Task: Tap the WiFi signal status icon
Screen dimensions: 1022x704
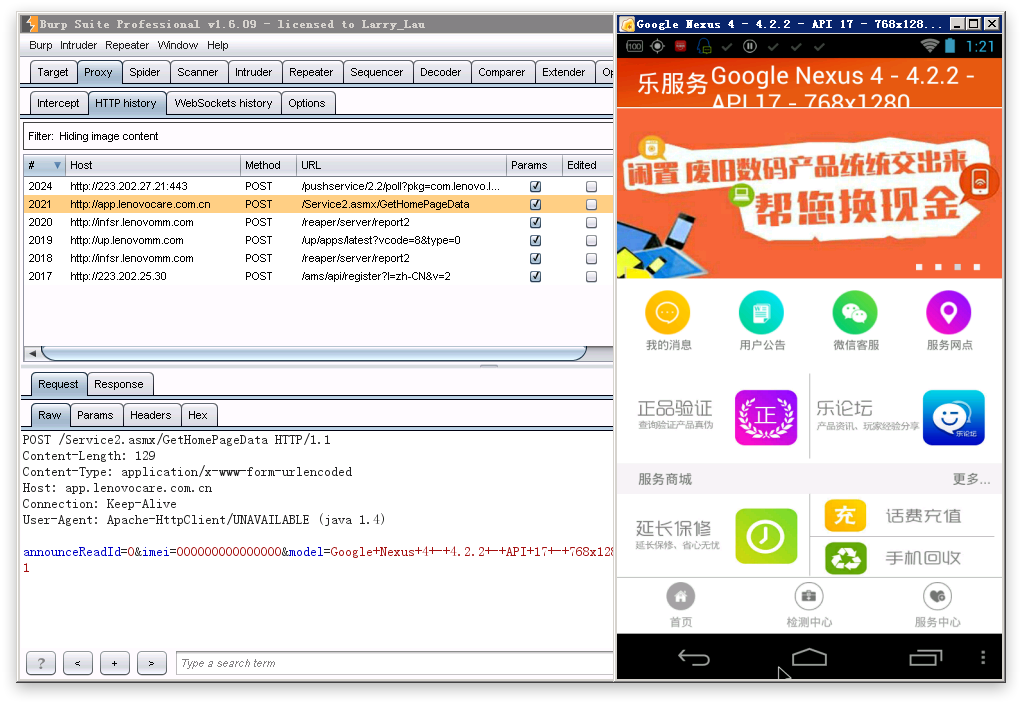Action: point(929,46)
